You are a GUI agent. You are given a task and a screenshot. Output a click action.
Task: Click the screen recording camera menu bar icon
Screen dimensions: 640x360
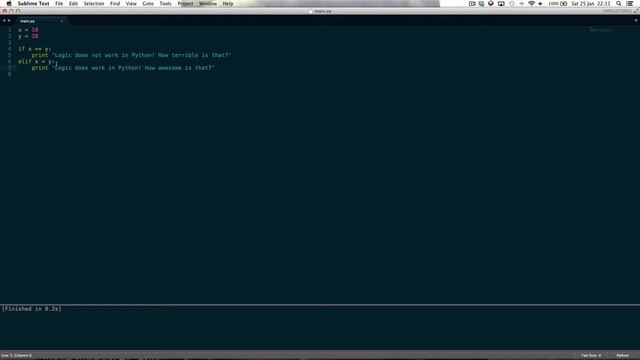(472, 4)
